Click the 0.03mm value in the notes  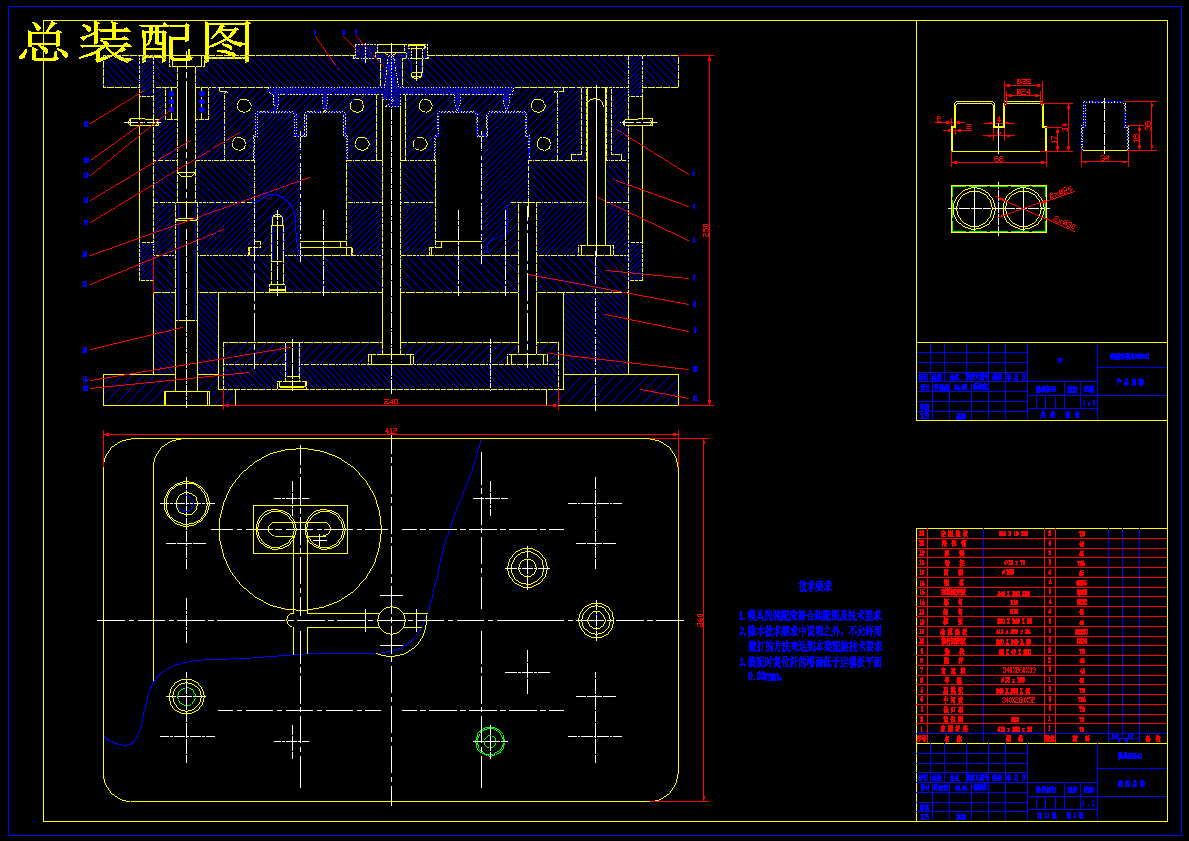tap(765, 676)
